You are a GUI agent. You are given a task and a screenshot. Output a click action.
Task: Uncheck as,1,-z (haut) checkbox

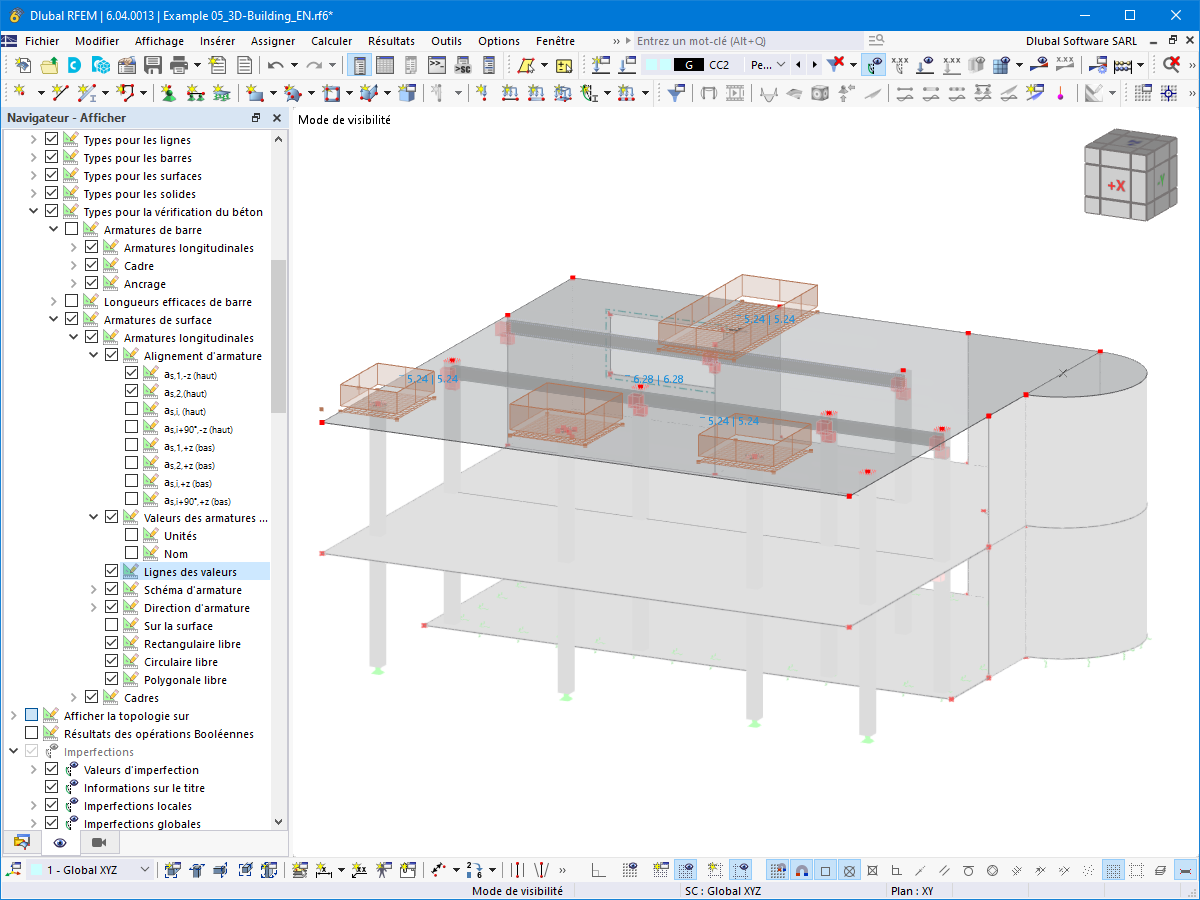(x=132, y=374)
